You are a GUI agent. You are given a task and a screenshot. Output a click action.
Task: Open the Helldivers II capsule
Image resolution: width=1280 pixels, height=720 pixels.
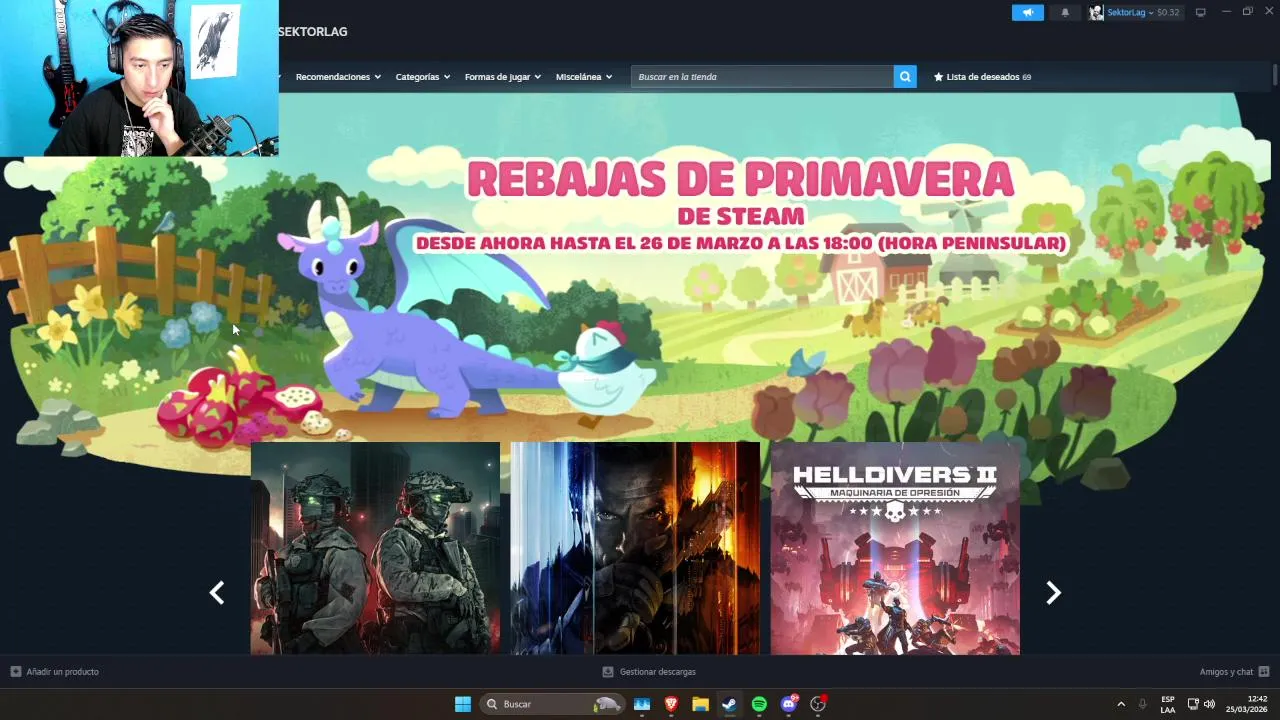895,548
